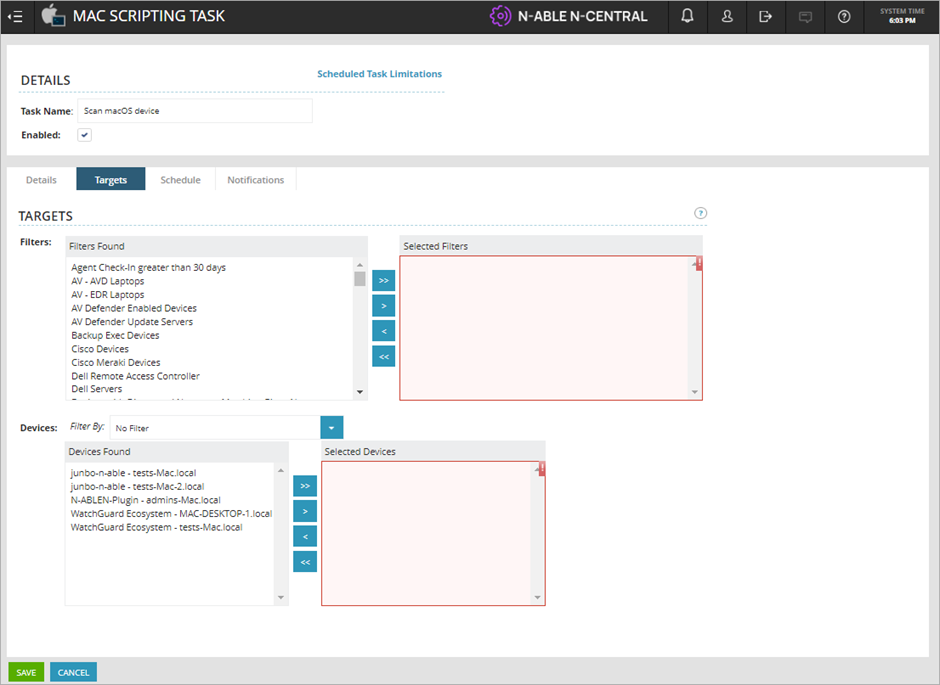Edit the Task Name field
This screenshot has height=685, width=940.
point(195,110)
